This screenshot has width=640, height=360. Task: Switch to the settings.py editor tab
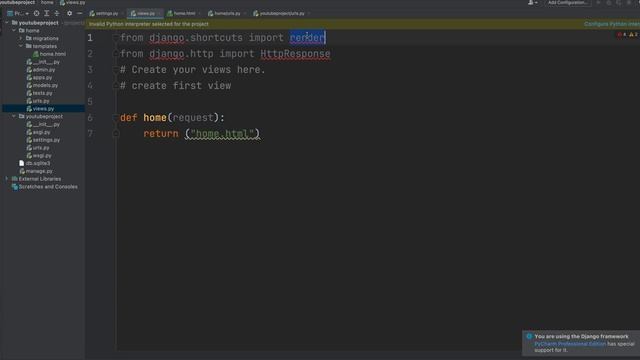(107, 13)
